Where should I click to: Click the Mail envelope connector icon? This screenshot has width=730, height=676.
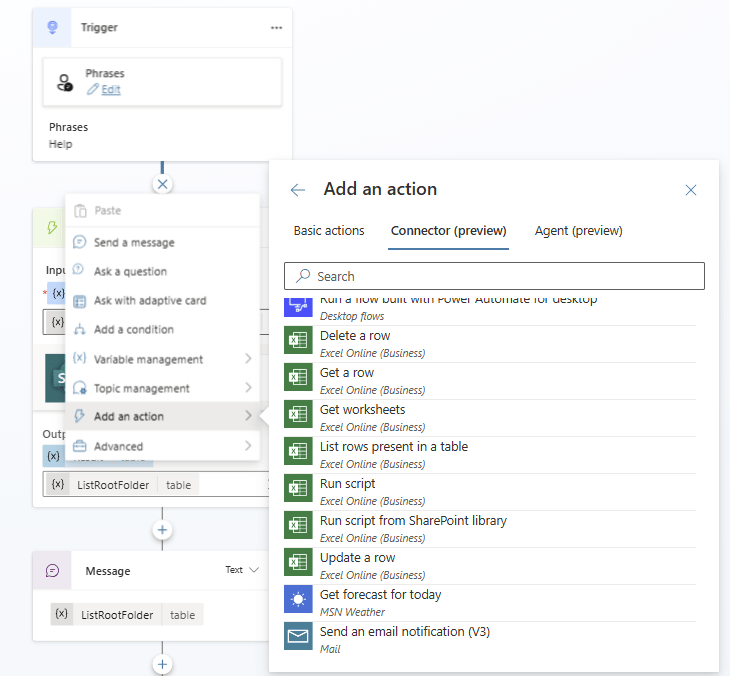point(298,636)
